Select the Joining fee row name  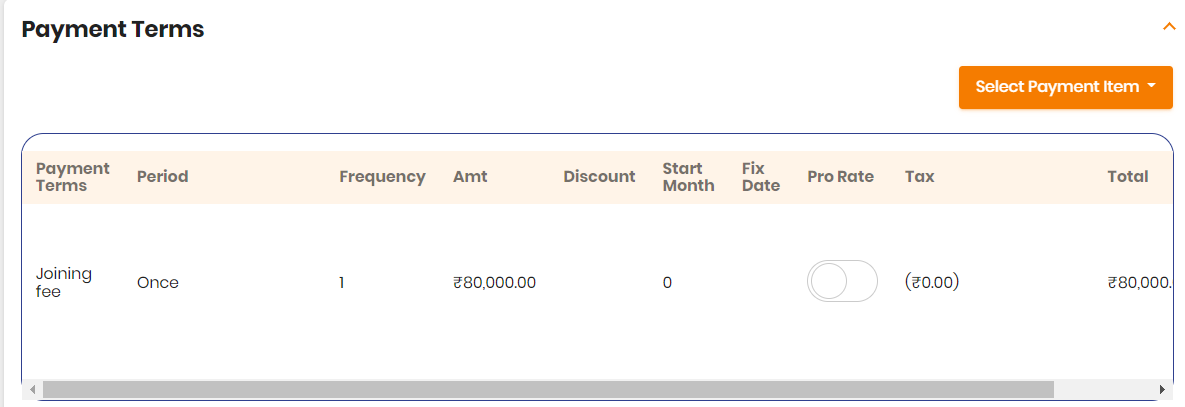coord(63,282)
